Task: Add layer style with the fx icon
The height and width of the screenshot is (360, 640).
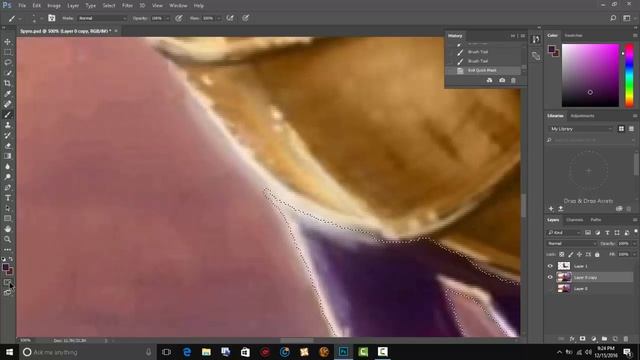Action: (572, 339)
